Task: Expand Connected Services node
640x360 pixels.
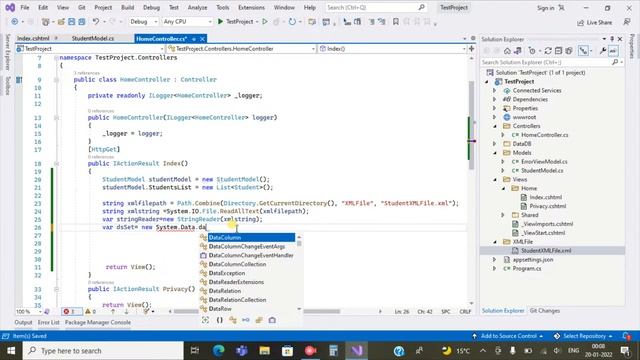Action: click(494, 91)
